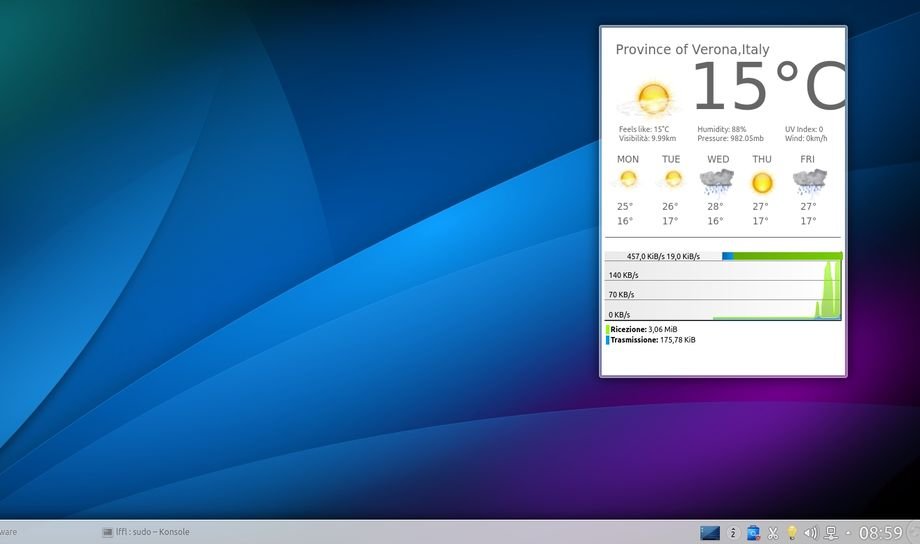Click the current weather sun icon
This screenshot has width=920, height=544.
pyautogui.click(x=651, y=99)
